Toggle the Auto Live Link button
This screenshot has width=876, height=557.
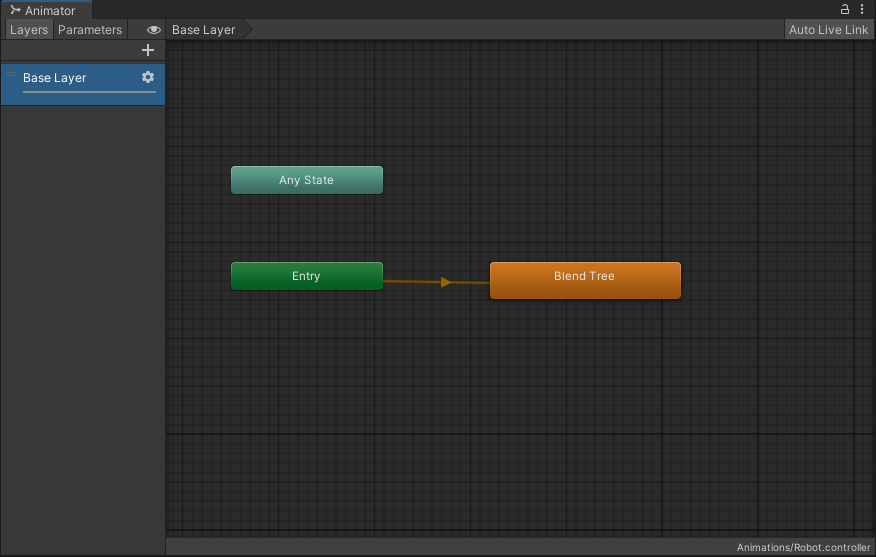(x=829, y=30)
